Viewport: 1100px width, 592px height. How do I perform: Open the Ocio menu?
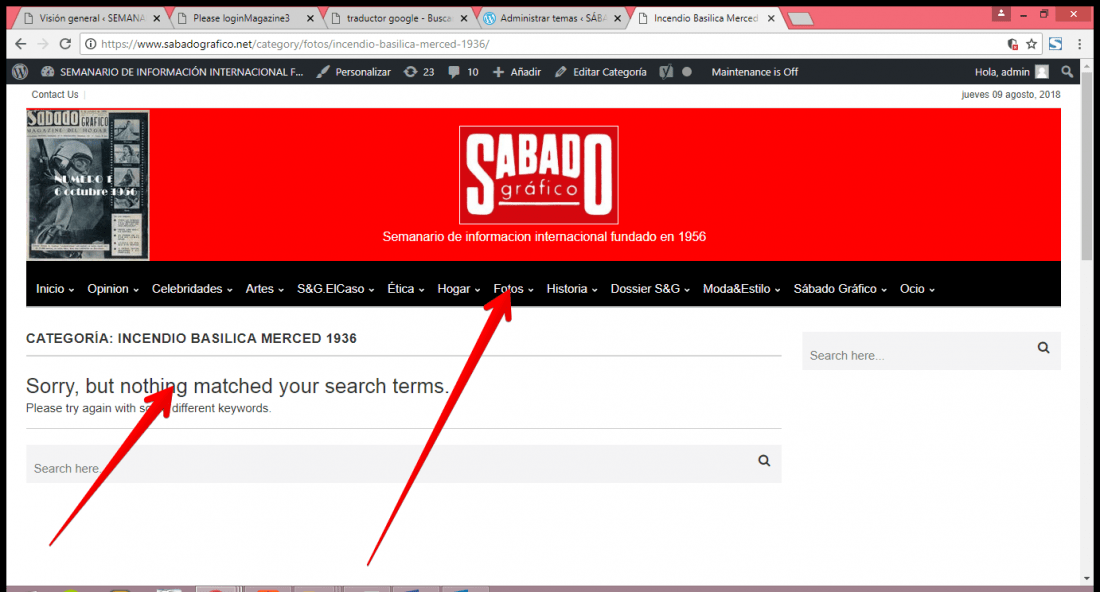917,288
